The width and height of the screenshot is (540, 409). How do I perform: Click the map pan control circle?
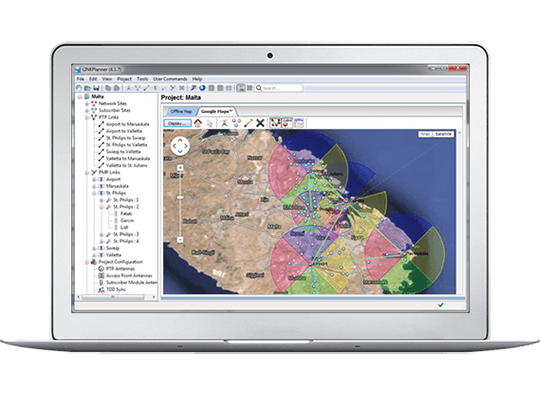(180, 146)
